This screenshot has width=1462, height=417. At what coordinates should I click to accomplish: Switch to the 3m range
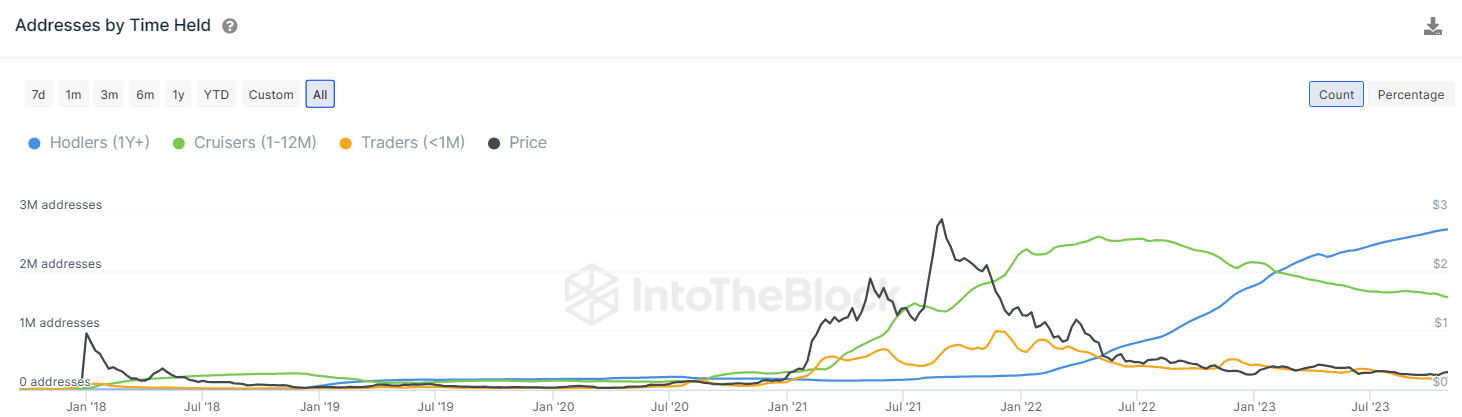[109, 95]
